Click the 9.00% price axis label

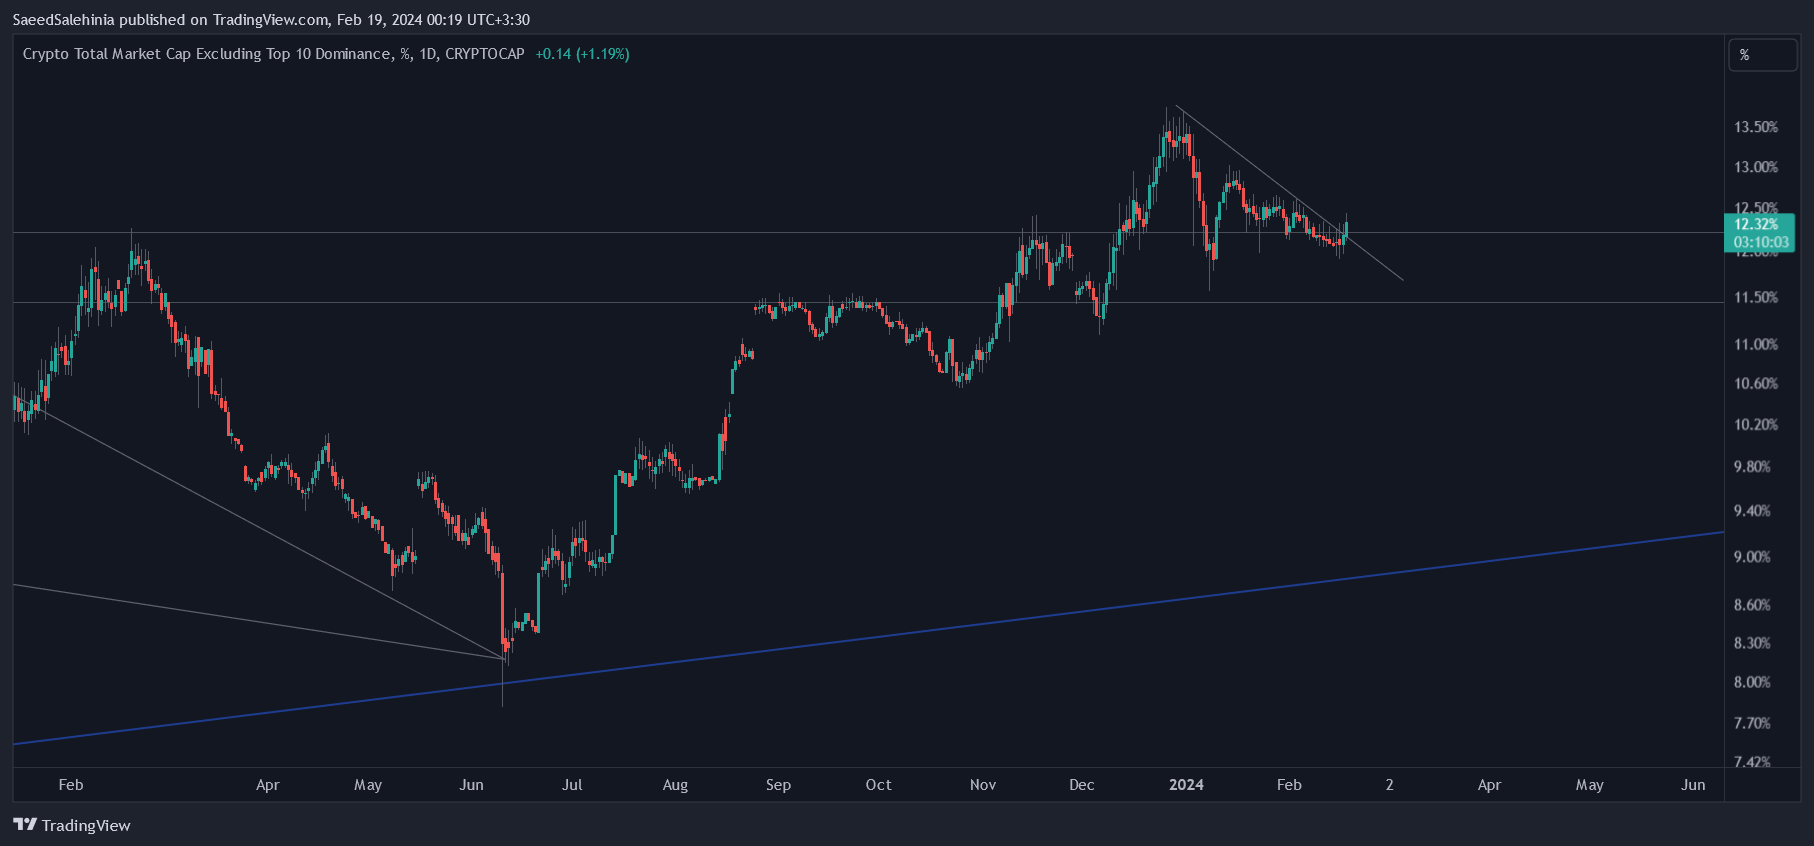1752,557
